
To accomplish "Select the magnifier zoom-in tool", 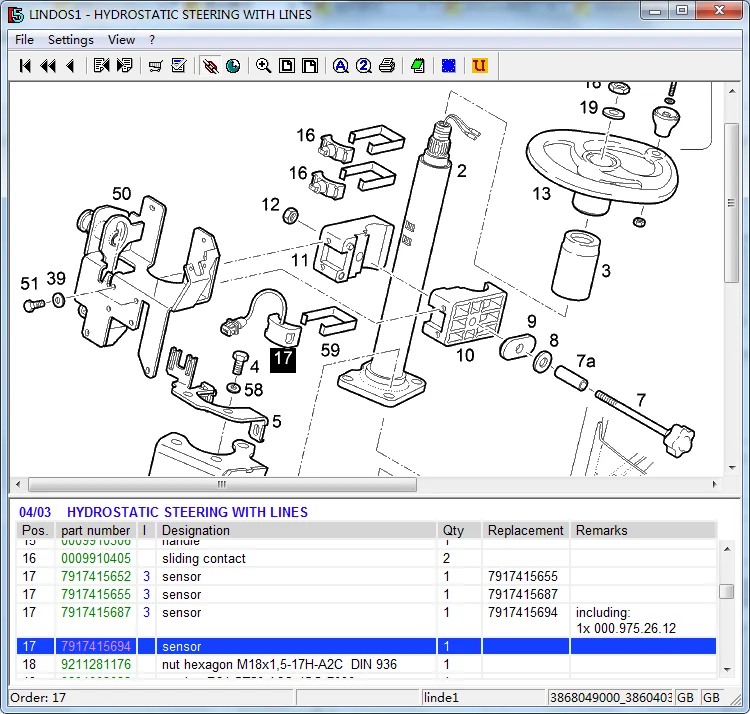I will click(x=264, y=66).
